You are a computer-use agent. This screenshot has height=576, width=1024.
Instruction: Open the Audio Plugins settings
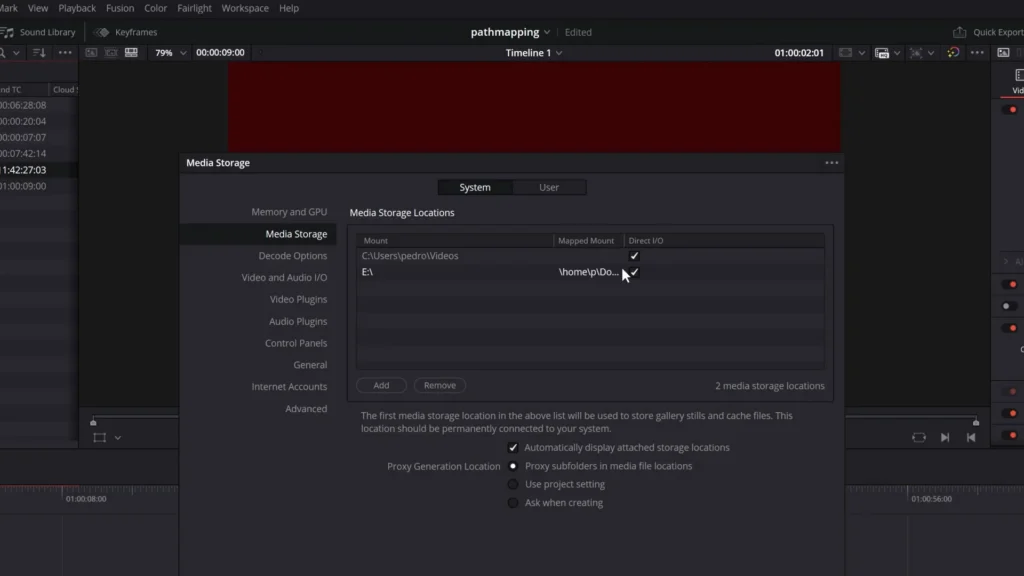[298, 321]
